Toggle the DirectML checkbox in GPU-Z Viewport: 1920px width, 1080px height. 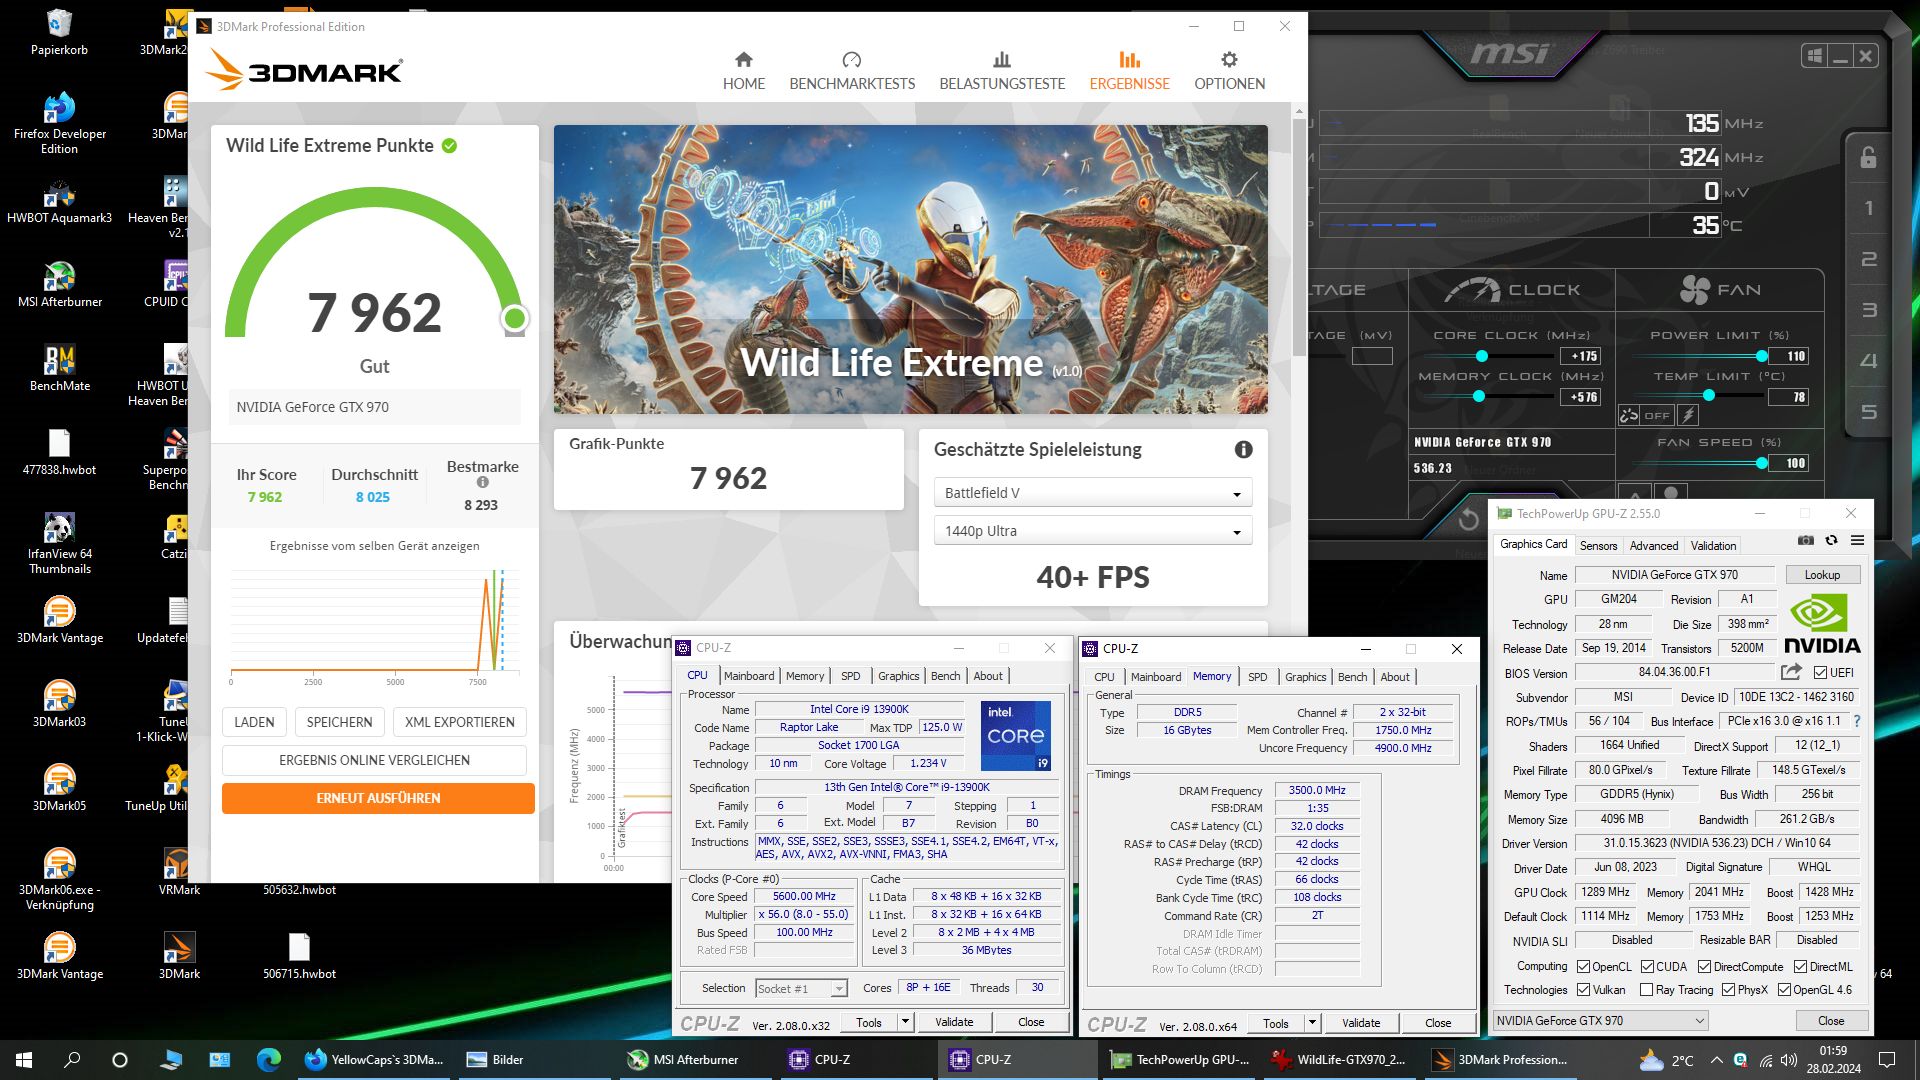[1800, 967]
